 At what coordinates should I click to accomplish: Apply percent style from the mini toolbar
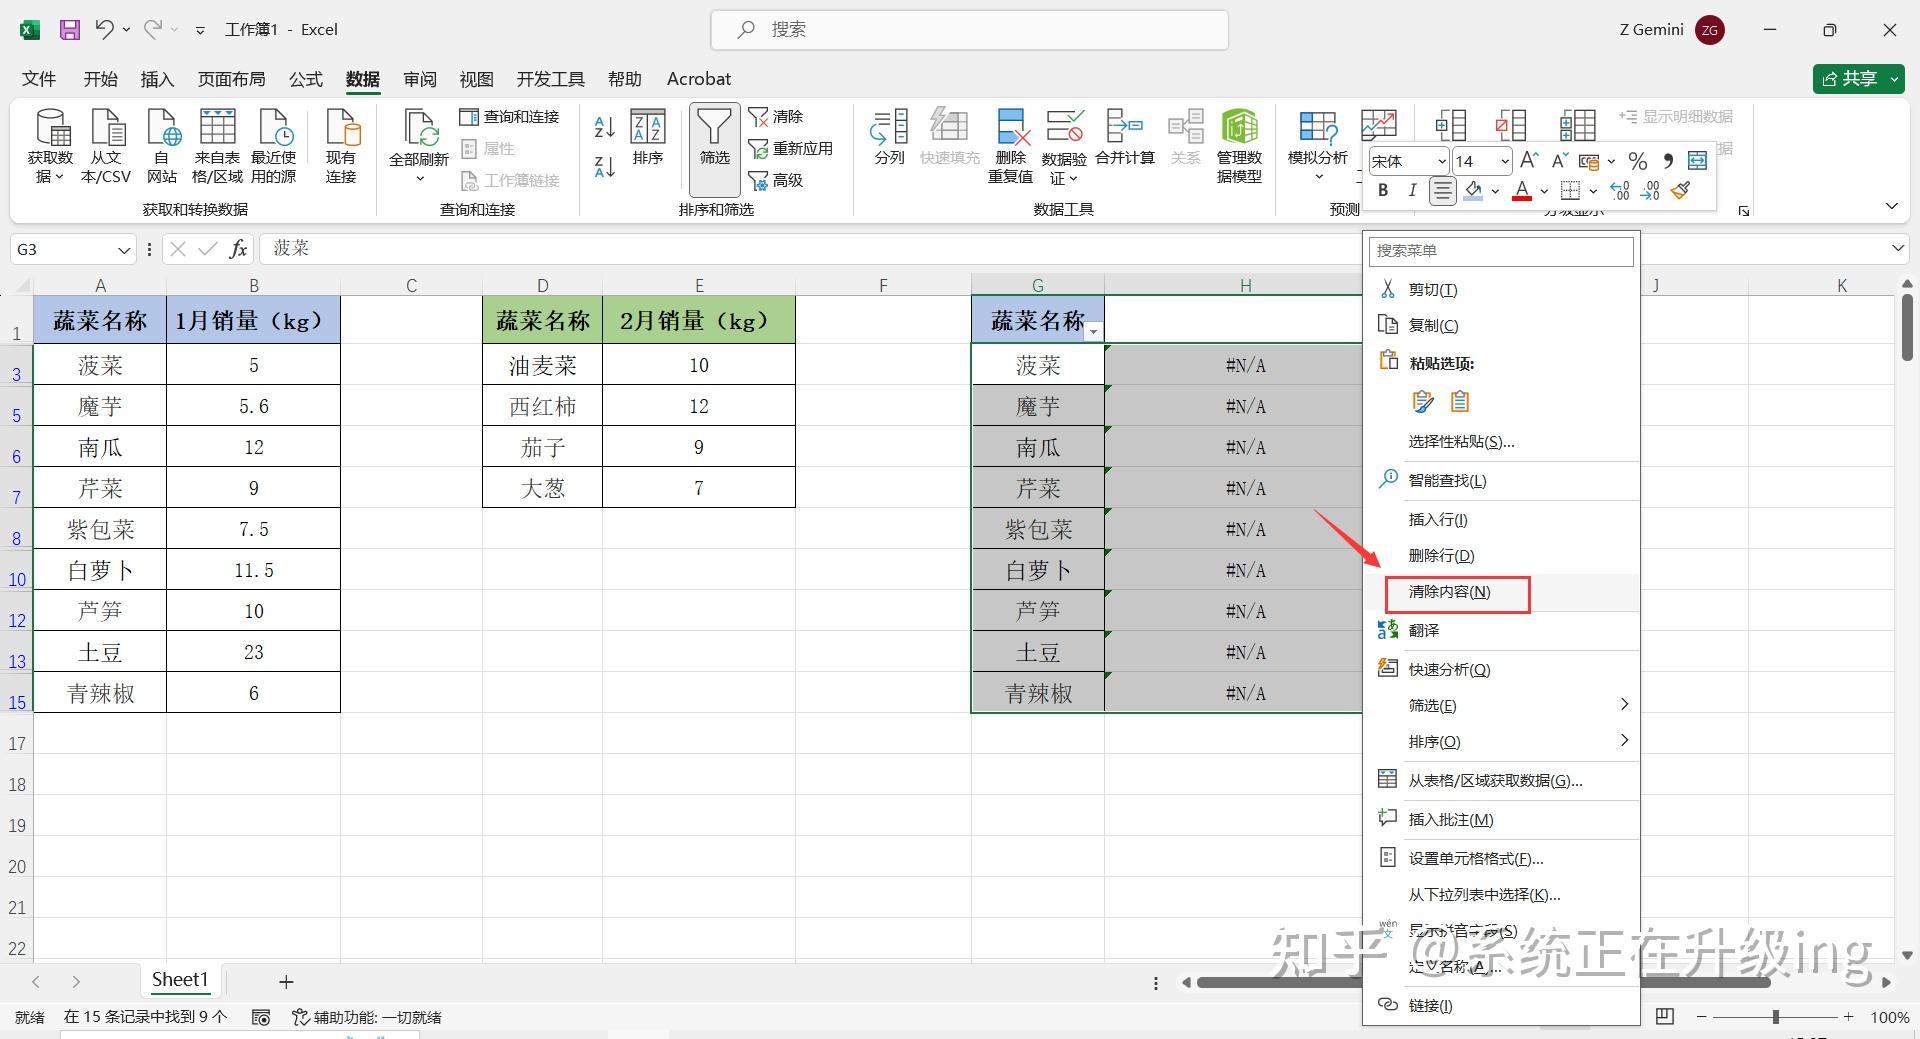click(1637, 161)
